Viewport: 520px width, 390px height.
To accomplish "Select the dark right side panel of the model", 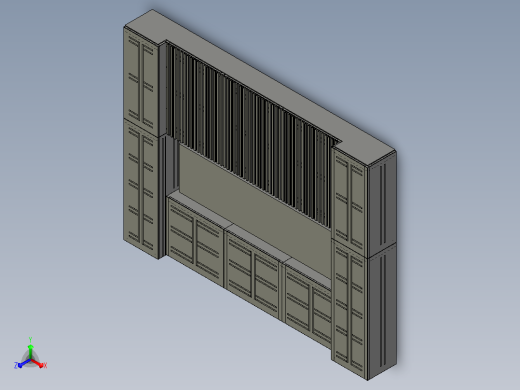I will tap(382, 265).
